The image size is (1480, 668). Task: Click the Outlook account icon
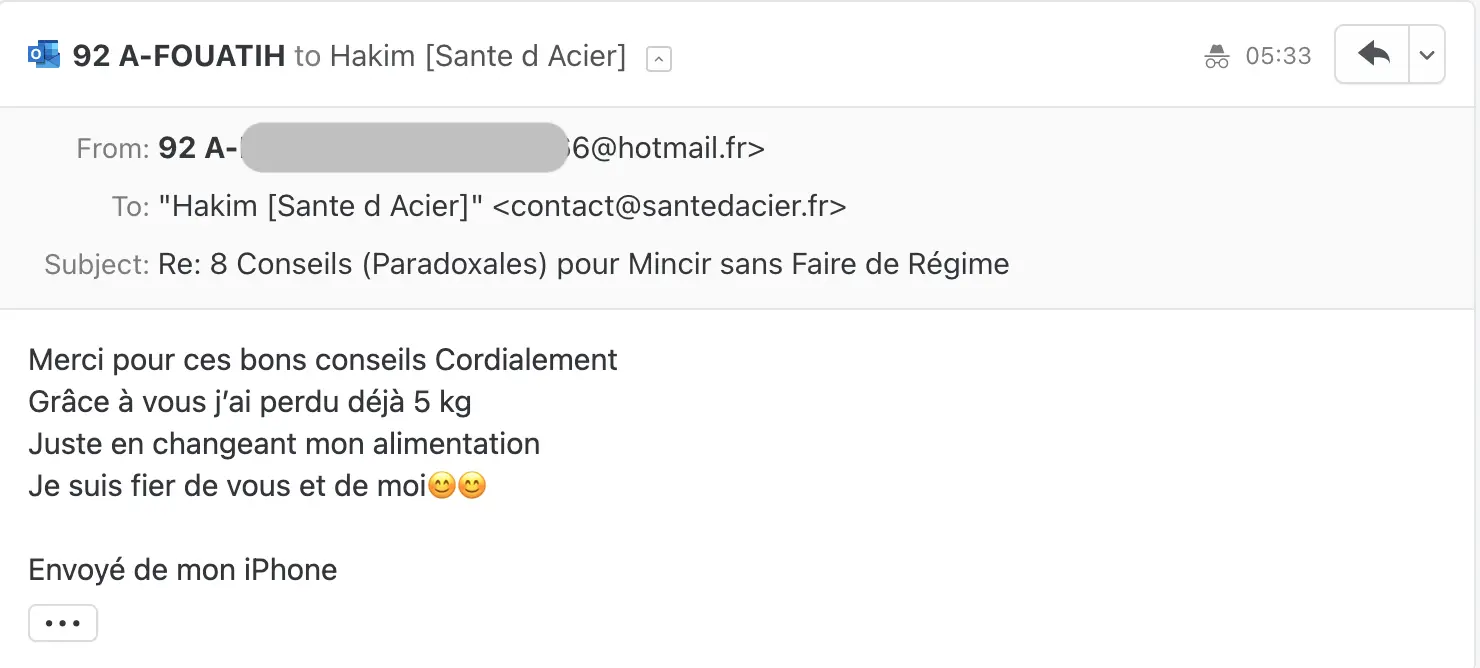(x=44, y=55)
